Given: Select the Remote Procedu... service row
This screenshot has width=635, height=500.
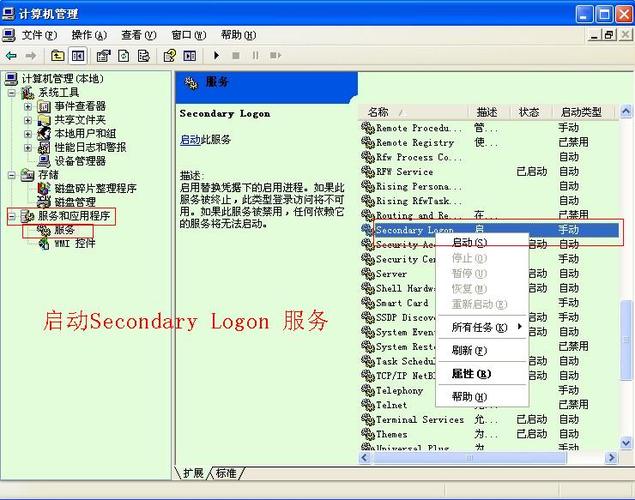Looking at the screenshot, I should coord(489,128).
